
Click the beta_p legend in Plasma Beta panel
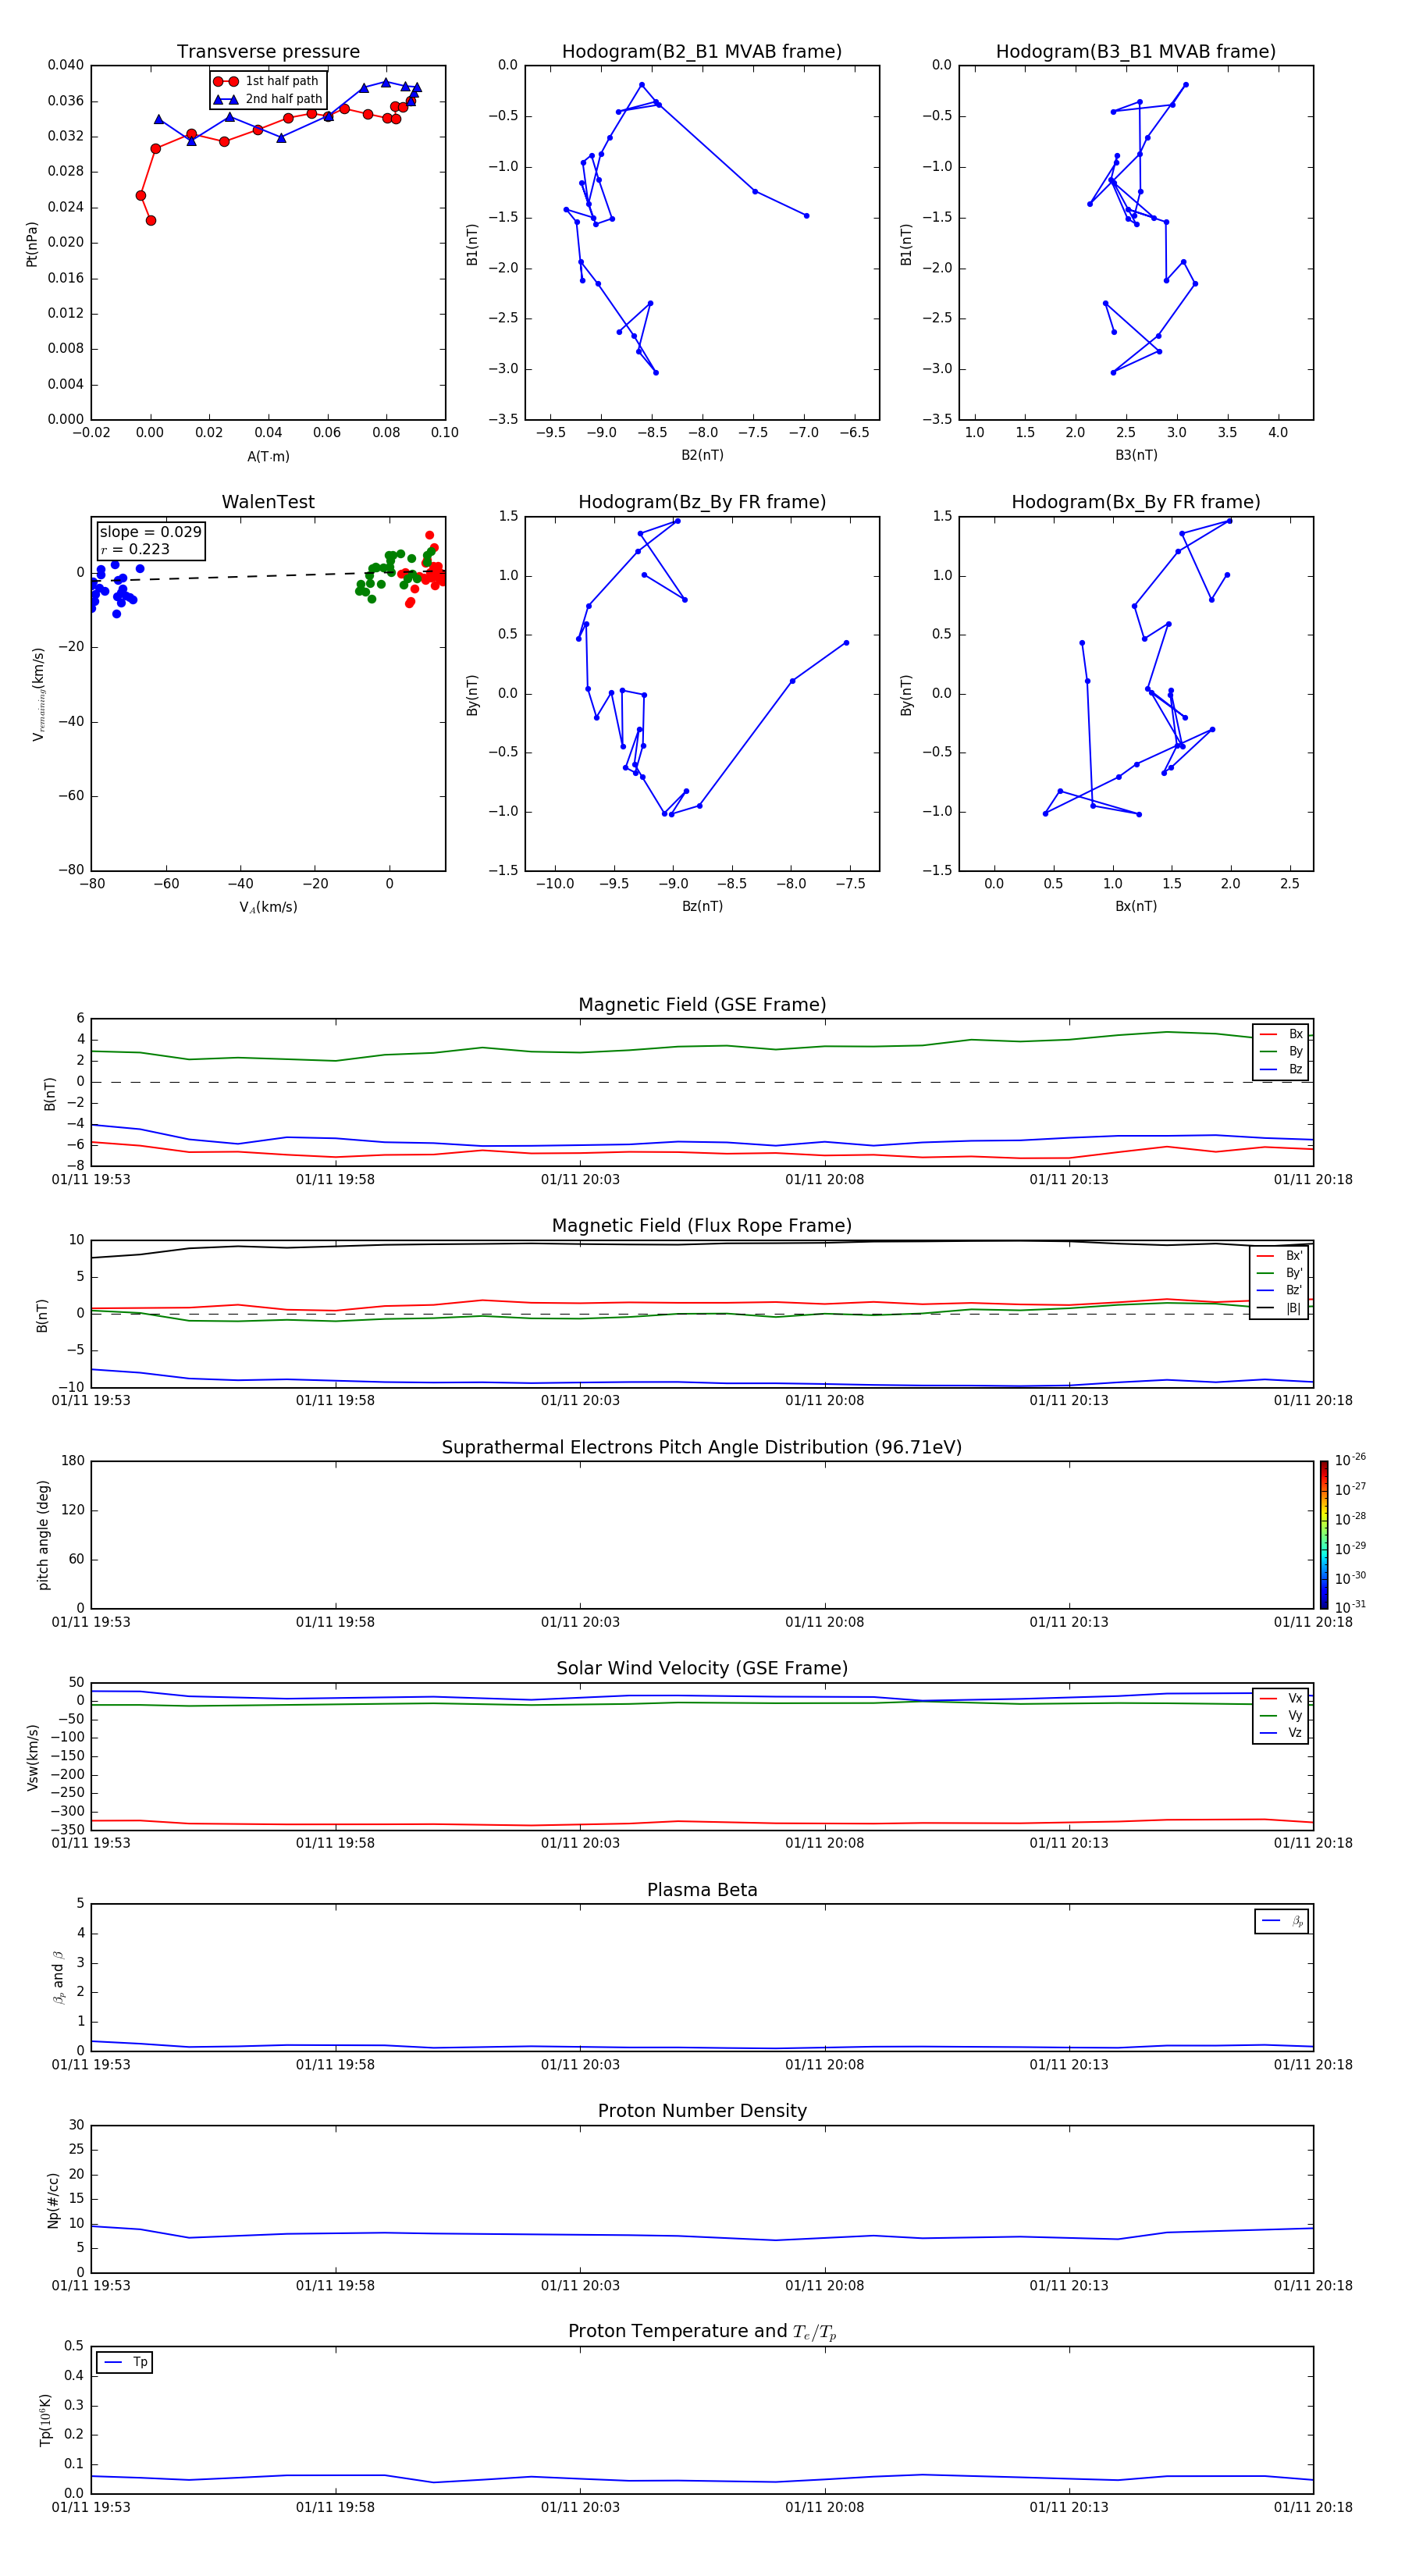(1282, 1921)
